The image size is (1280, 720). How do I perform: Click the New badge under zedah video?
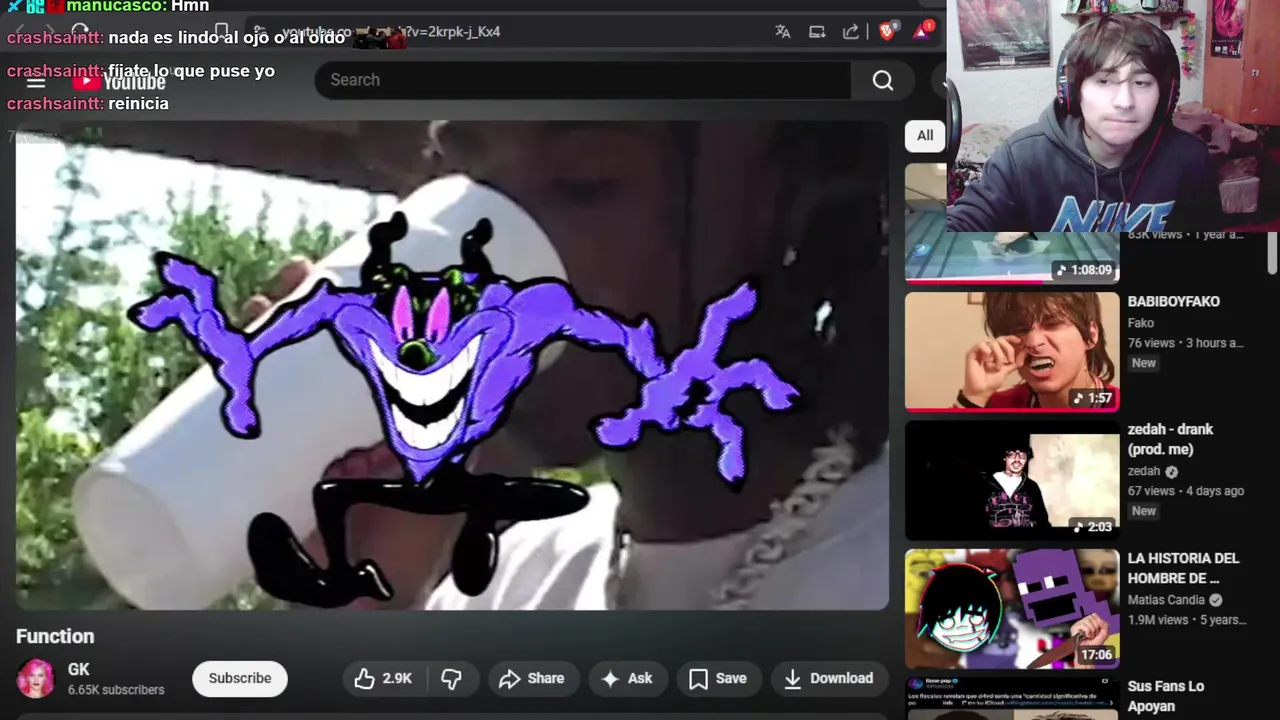point(1144,511)
